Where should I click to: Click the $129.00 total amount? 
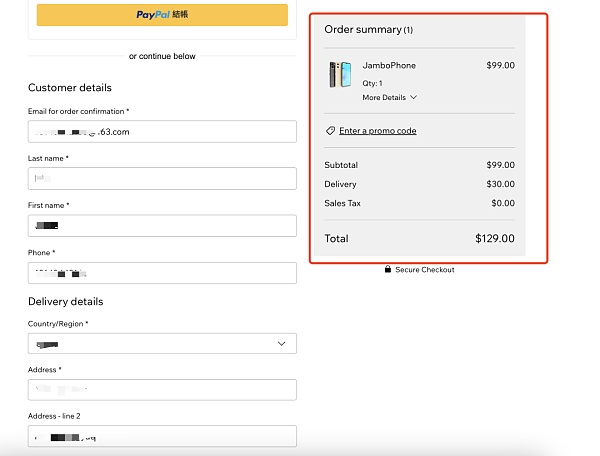pyautogui.click(x=494, y=239)
